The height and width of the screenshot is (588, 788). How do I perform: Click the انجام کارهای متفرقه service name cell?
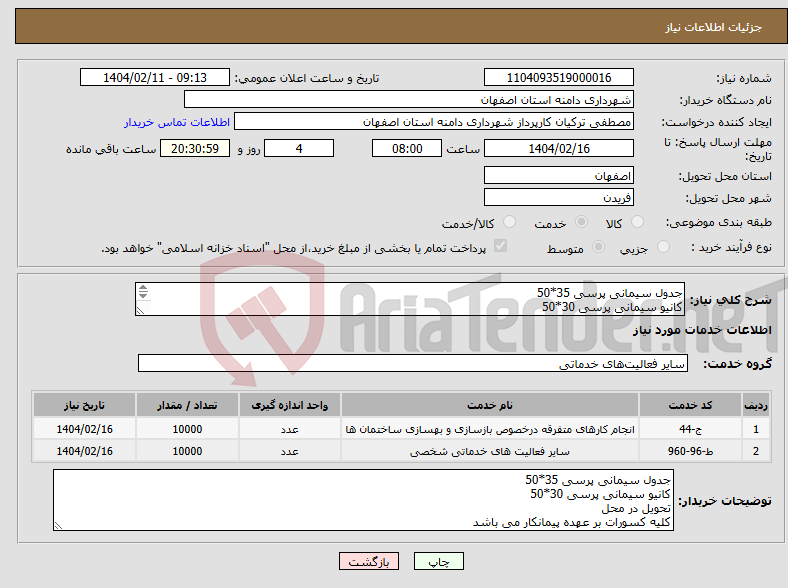489,429
